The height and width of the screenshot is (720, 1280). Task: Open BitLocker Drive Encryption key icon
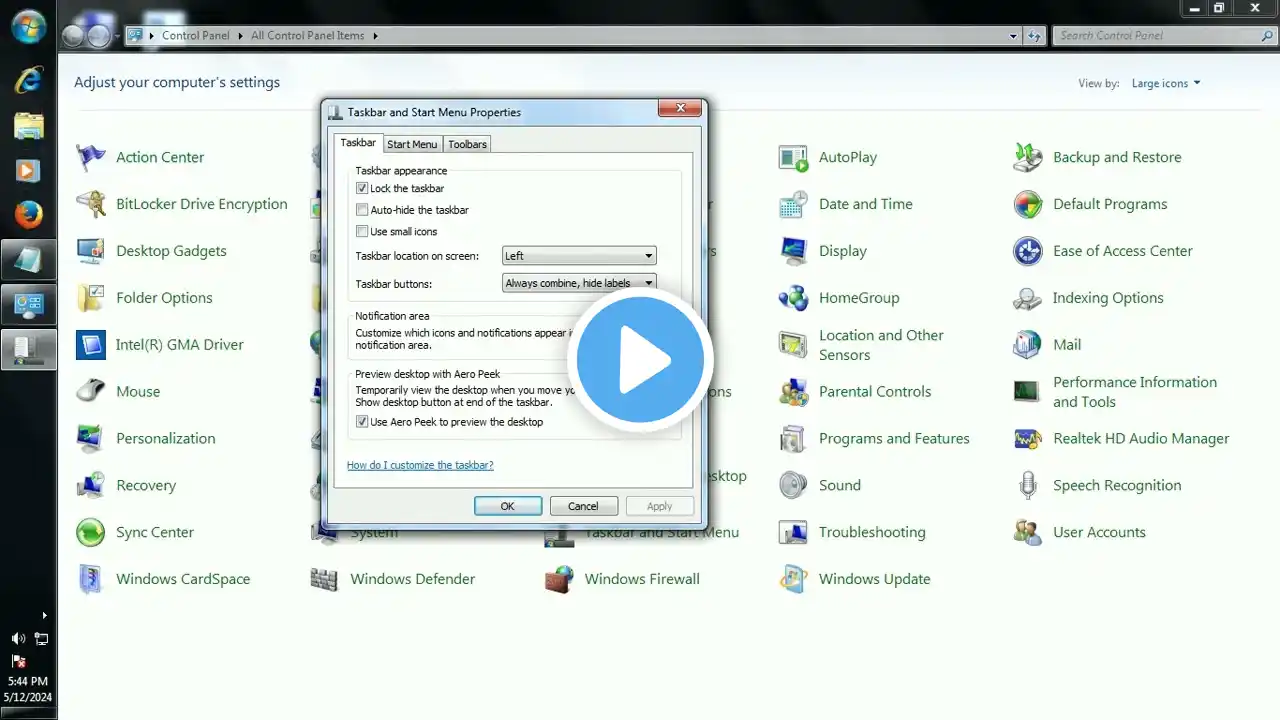pyautogui.click(x=91, y=204)
